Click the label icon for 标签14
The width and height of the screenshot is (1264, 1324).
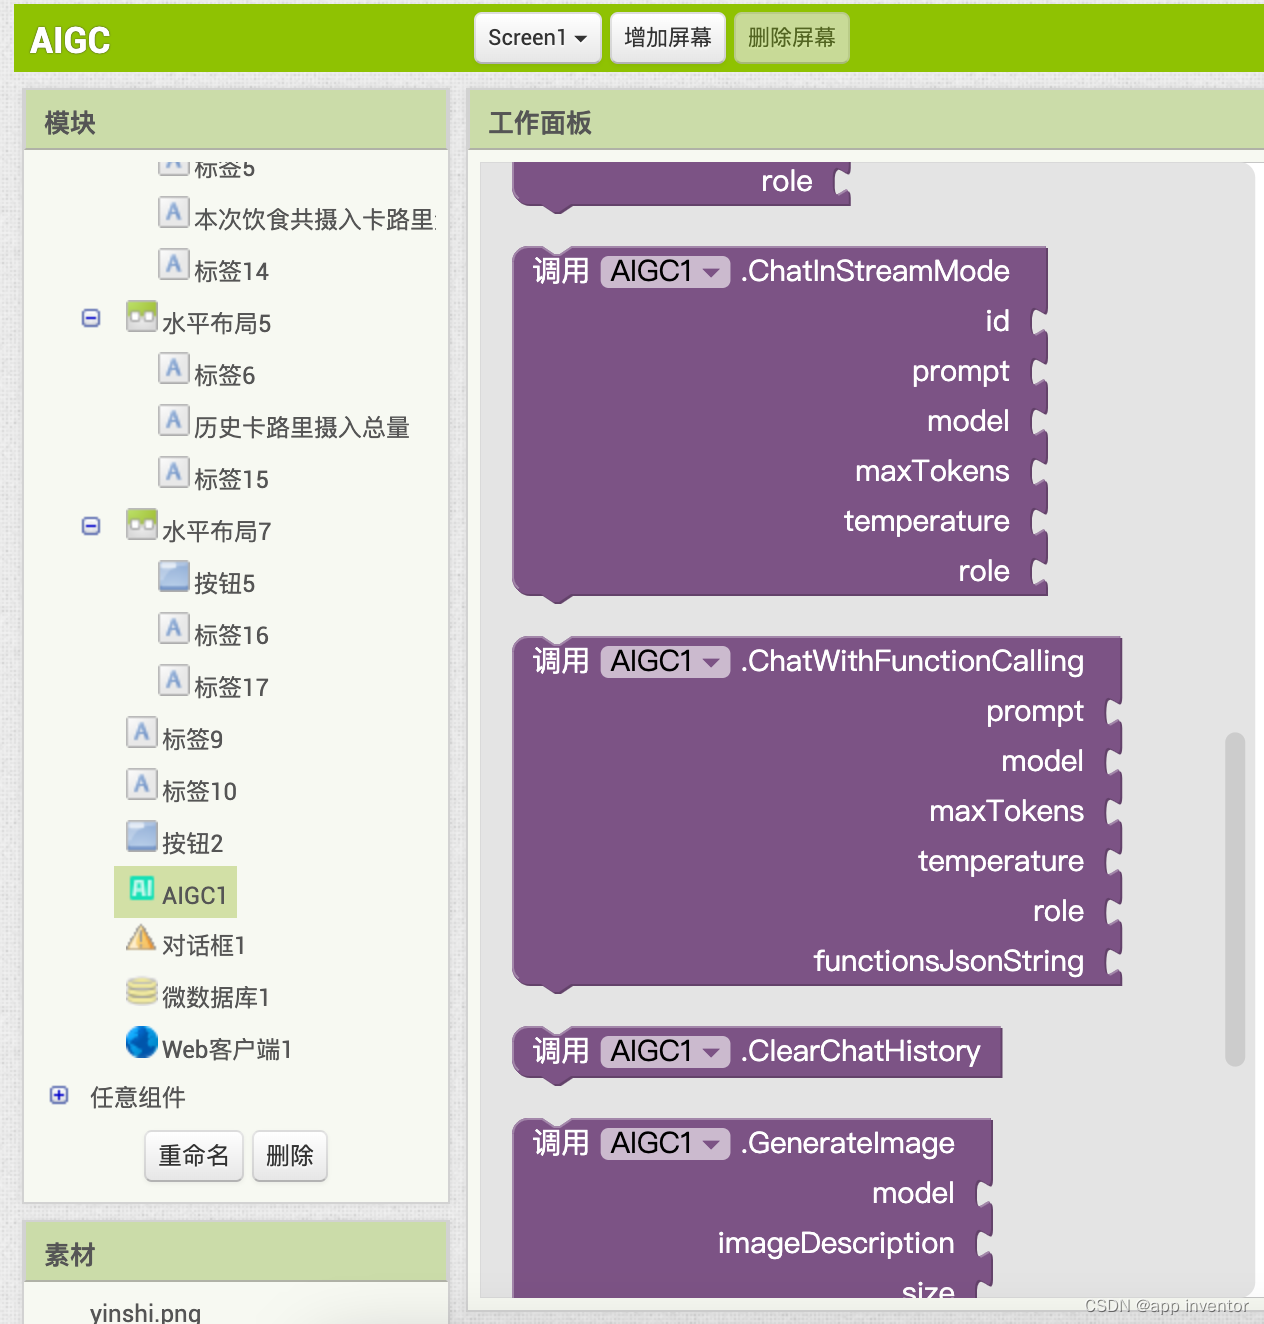174,264
